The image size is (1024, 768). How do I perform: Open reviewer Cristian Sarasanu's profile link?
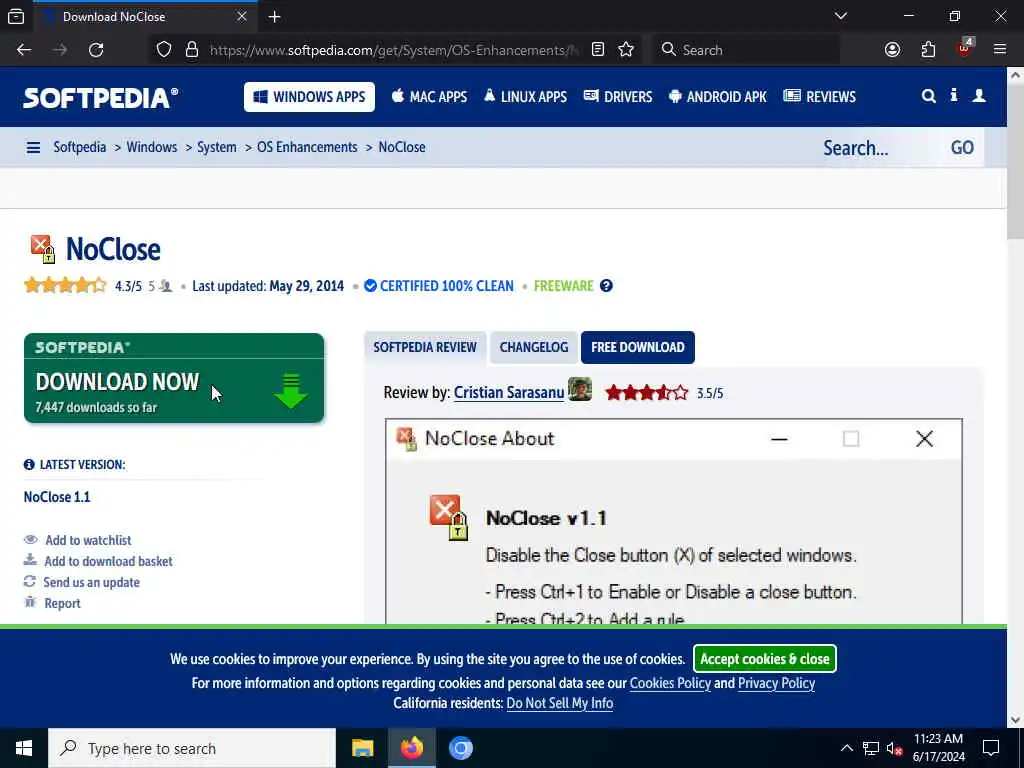(x=509, y=392)
